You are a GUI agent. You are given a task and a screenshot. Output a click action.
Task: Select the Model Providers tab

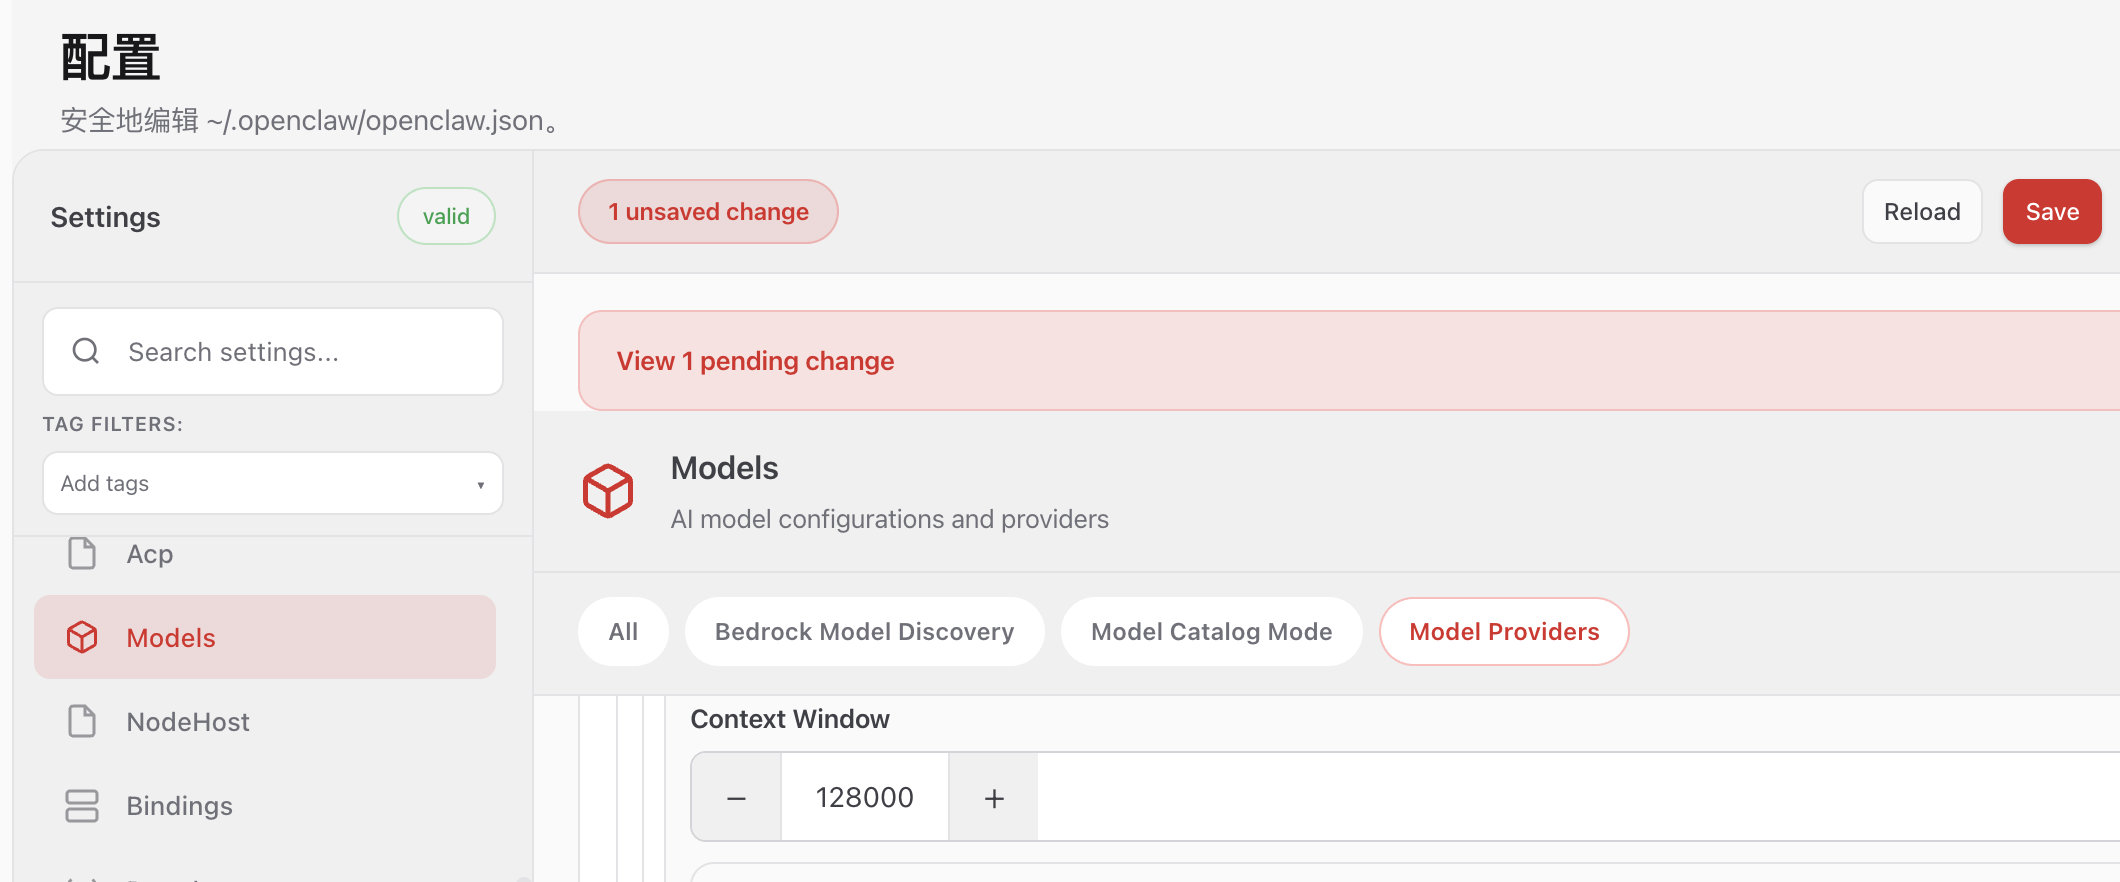click(x=1504, y=631)
